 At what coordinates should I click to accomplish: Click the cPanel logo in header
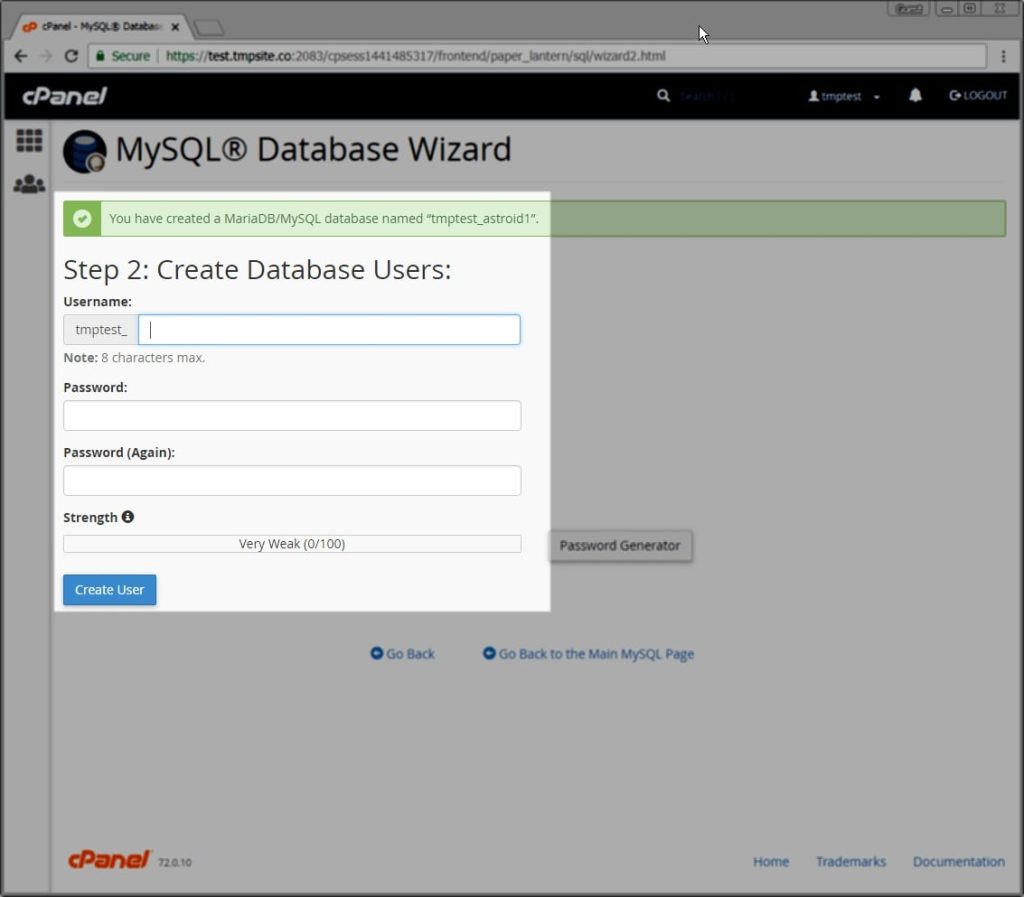point(65,96)
